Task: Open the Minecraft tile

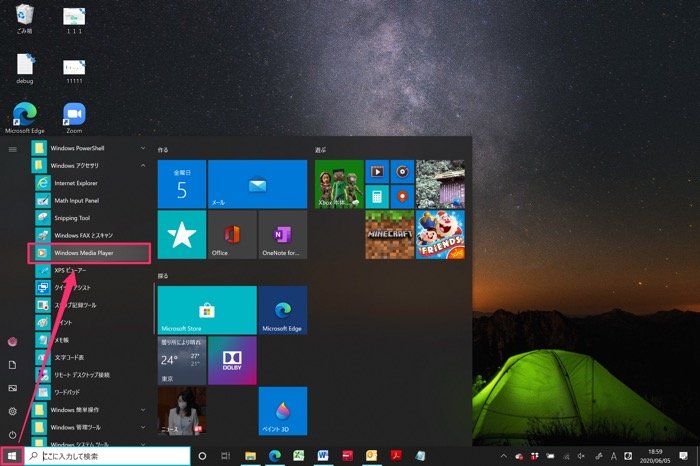Action: (x=390, y=235)
